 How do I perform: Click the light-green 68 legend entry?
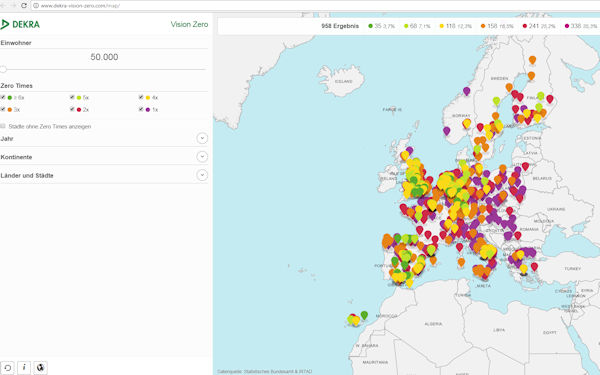click(x=417, y=26)
